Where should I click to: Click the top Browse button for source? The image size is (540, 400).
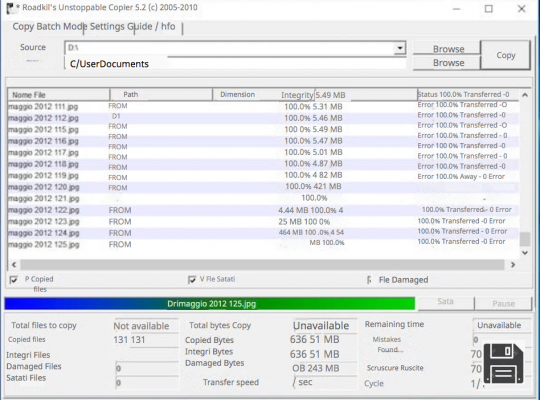tap(447, 49)
